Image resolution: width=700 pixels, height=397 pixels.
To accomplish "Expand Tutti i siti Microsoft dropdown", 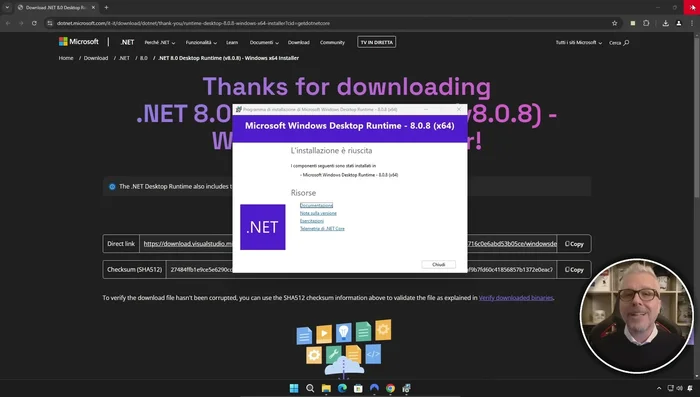I will (579, 42).
